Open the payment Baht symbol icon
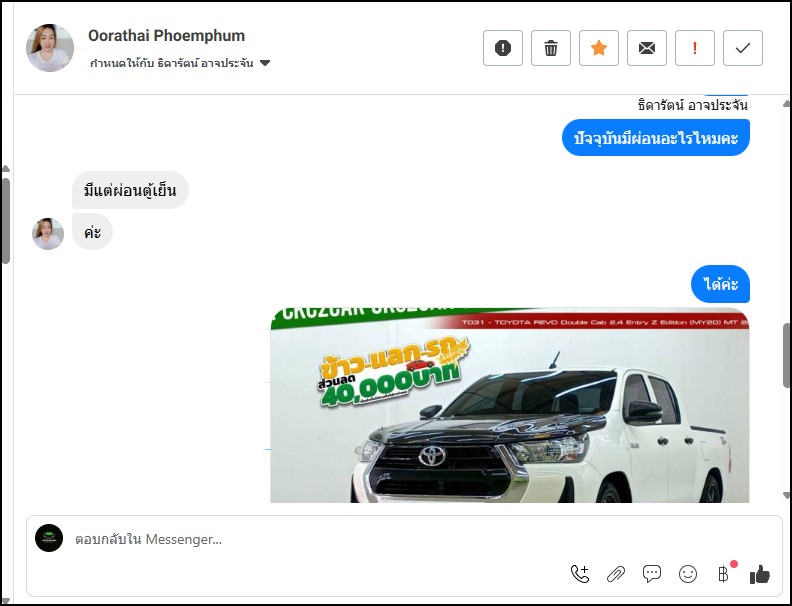Image resolution: width=792 pixels, height=606 pixels. (724, 574)
